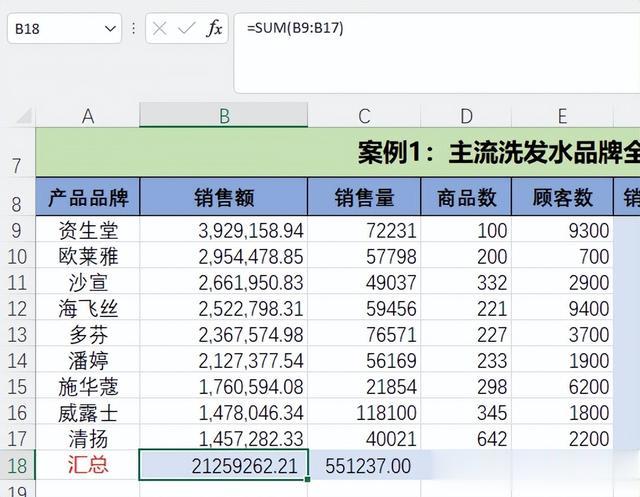640x497 pixels.
Task: Select column D header
Action: (466, 116)
